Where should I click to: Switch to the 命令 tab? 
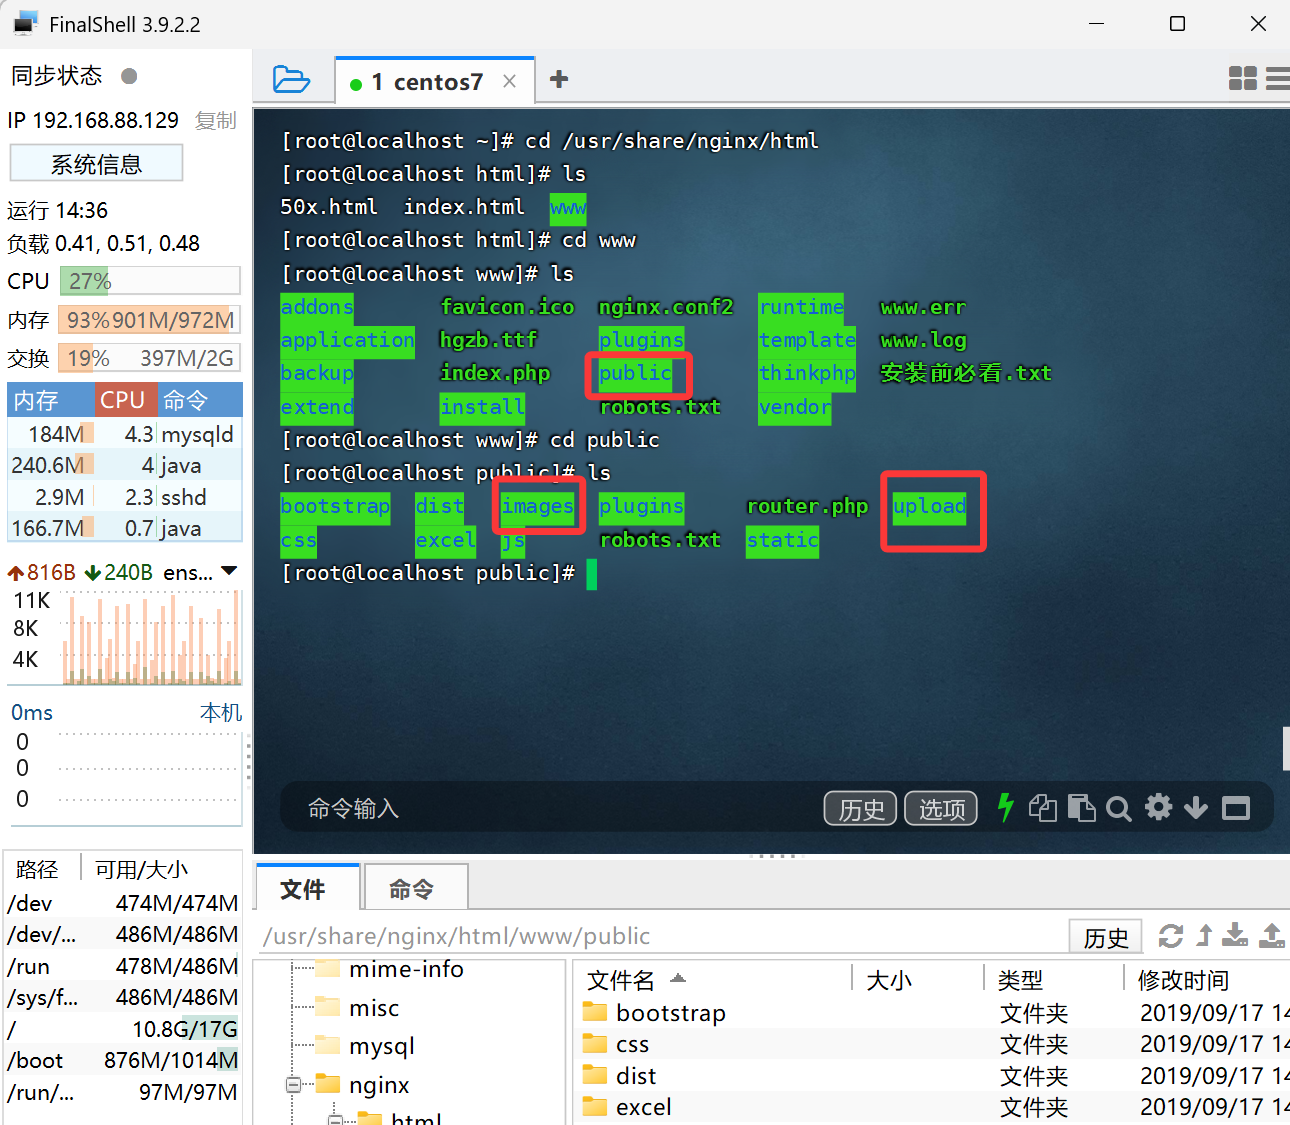416,888
